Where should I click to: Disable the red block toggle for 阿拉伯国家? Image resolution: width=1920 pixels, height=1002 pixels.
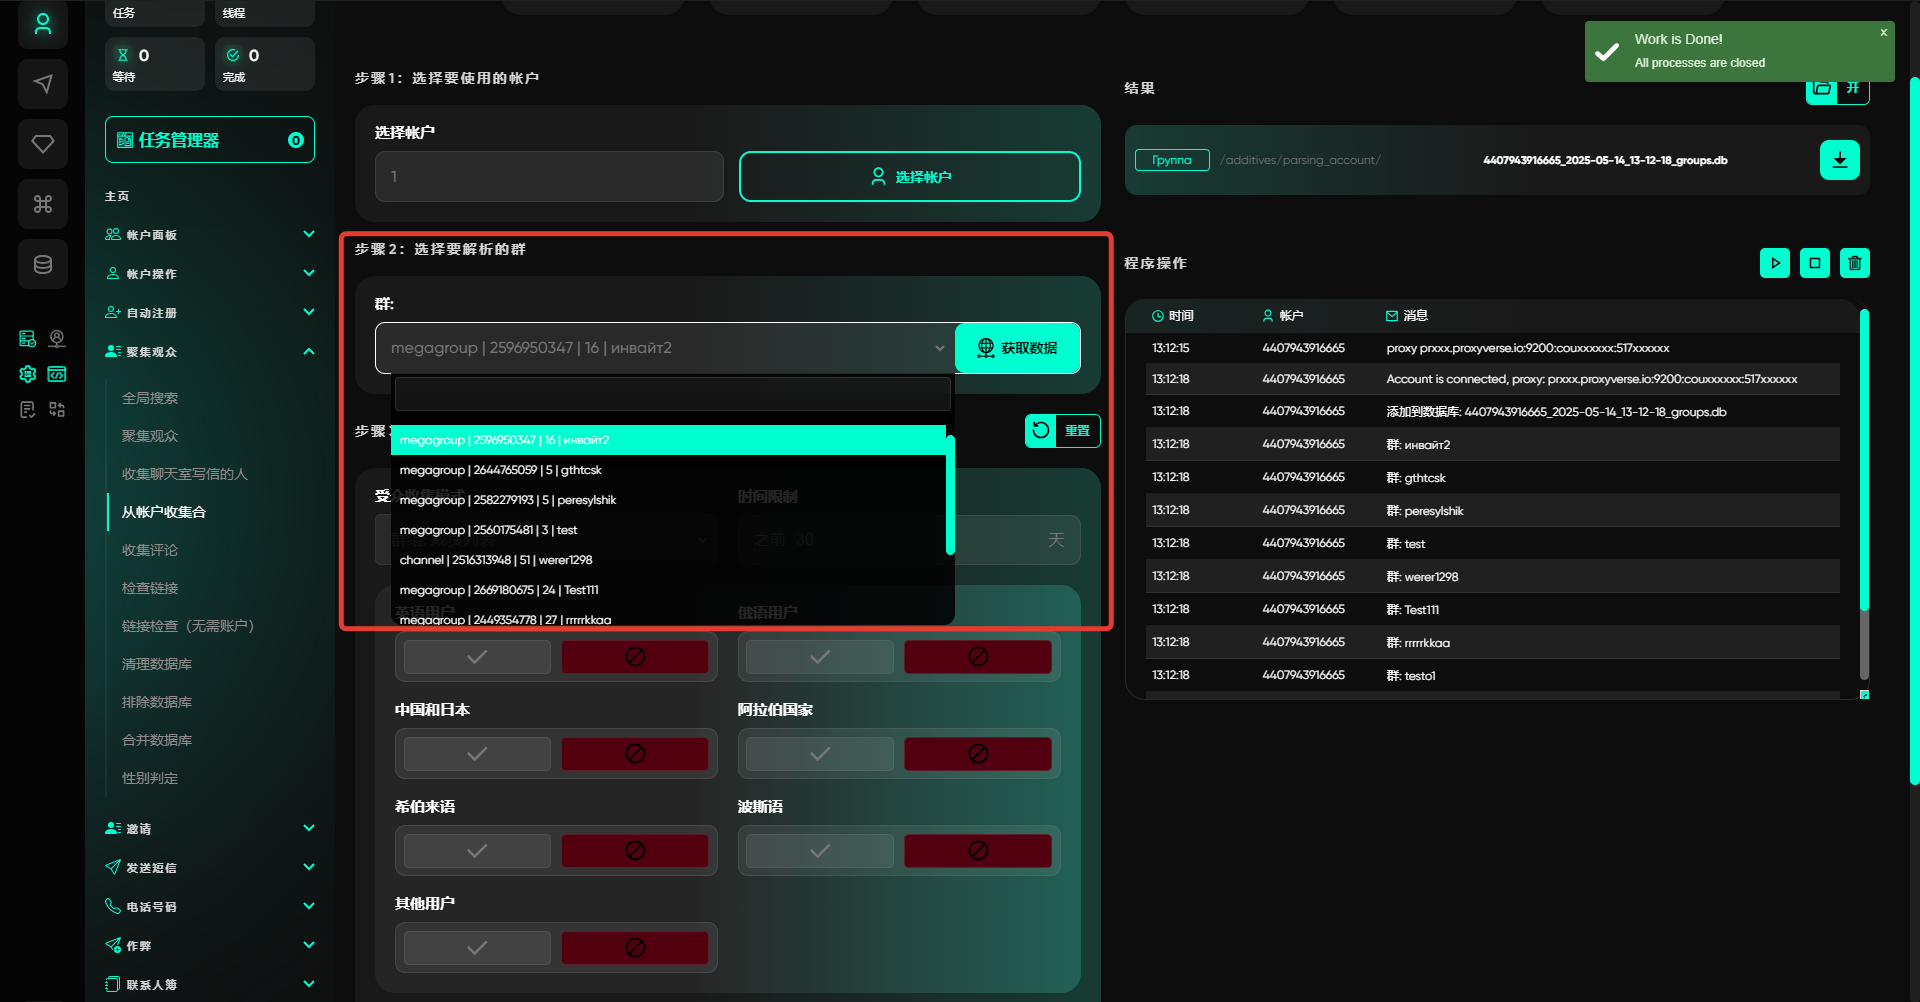977,754
